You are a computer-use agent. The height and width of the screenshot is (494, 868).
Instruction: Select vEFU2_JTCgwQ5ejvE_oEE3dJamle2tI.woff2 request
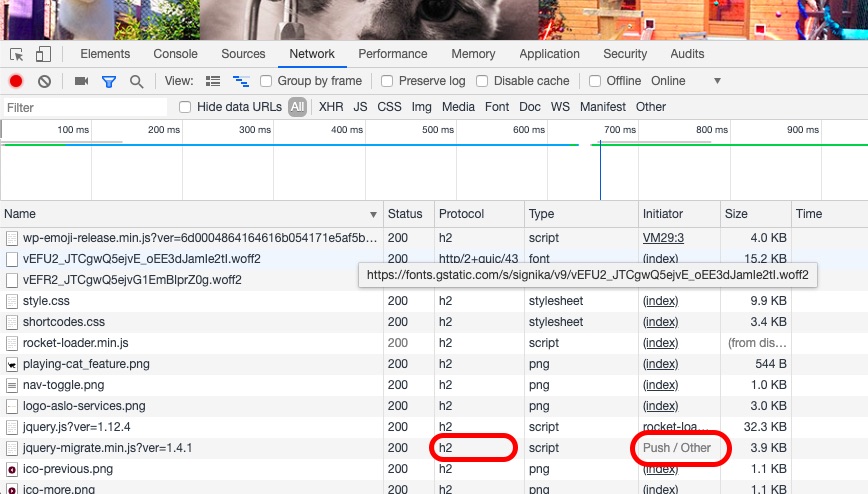point(142,259)
